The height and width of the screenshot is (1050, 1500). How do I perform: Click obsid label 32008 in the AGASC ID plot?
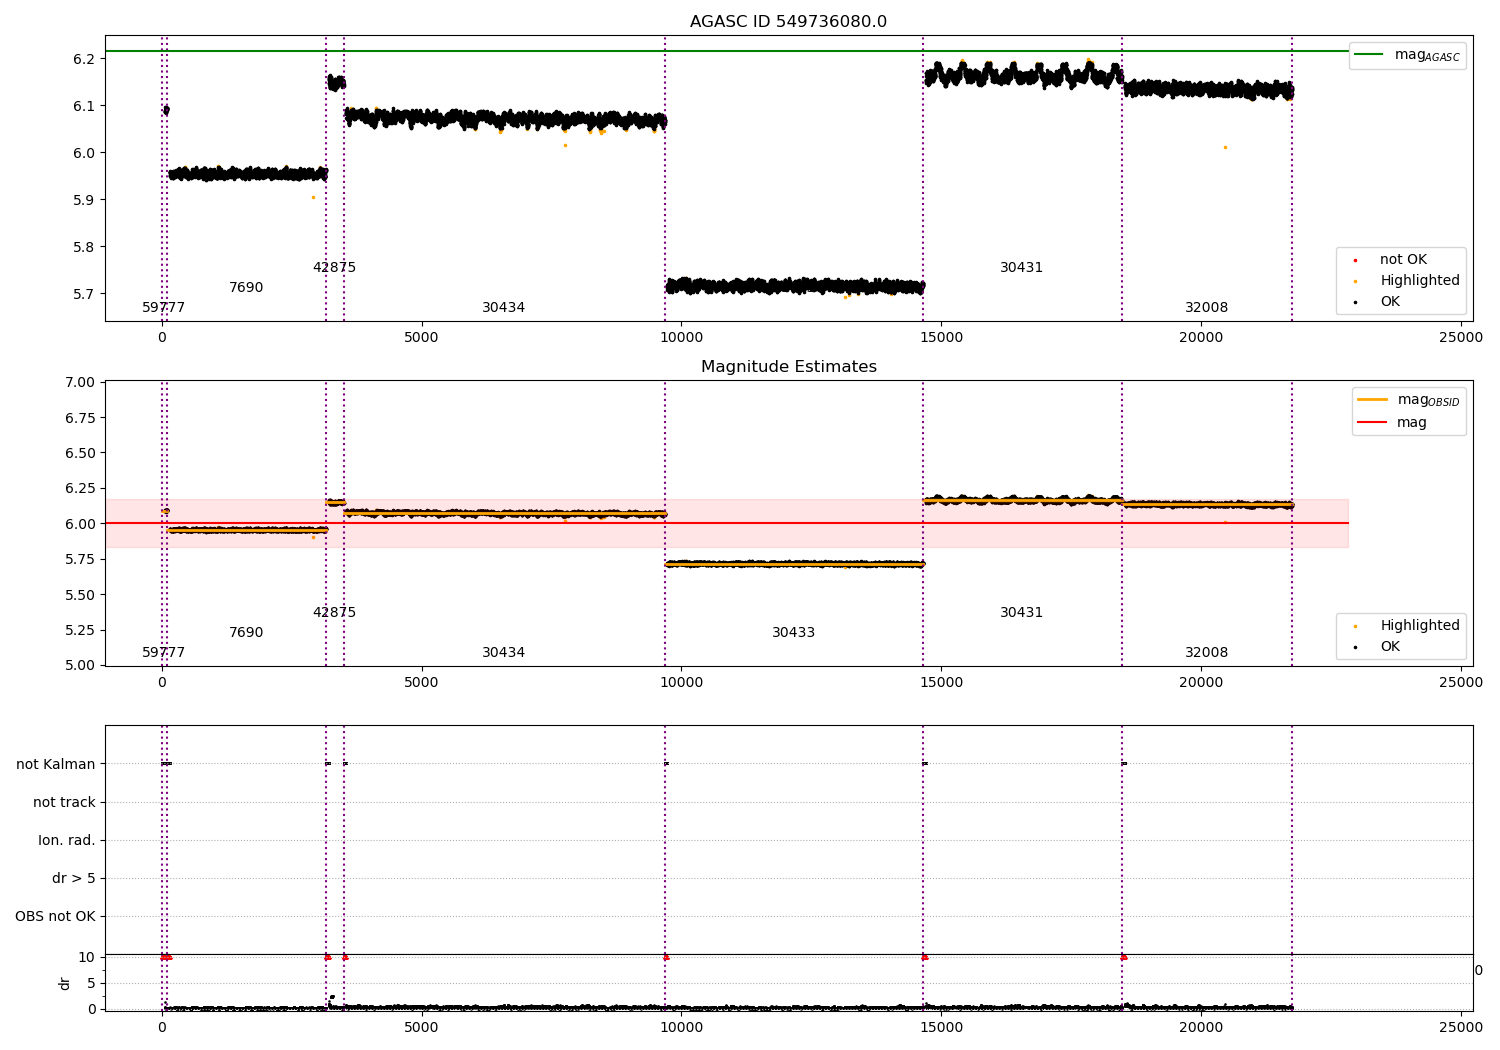pyautogui.click(x=1206, y=308)
